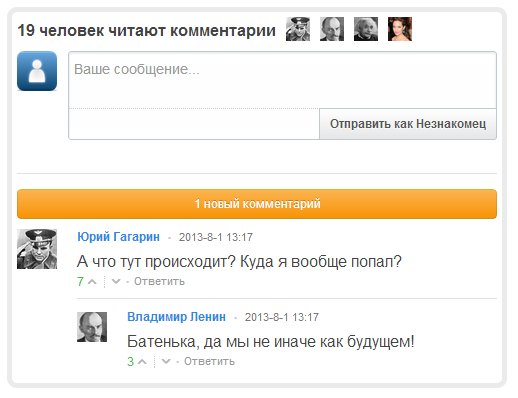Click Ленин's avatar next to his reply
The image size is (518, 398).
click(92, 327)
